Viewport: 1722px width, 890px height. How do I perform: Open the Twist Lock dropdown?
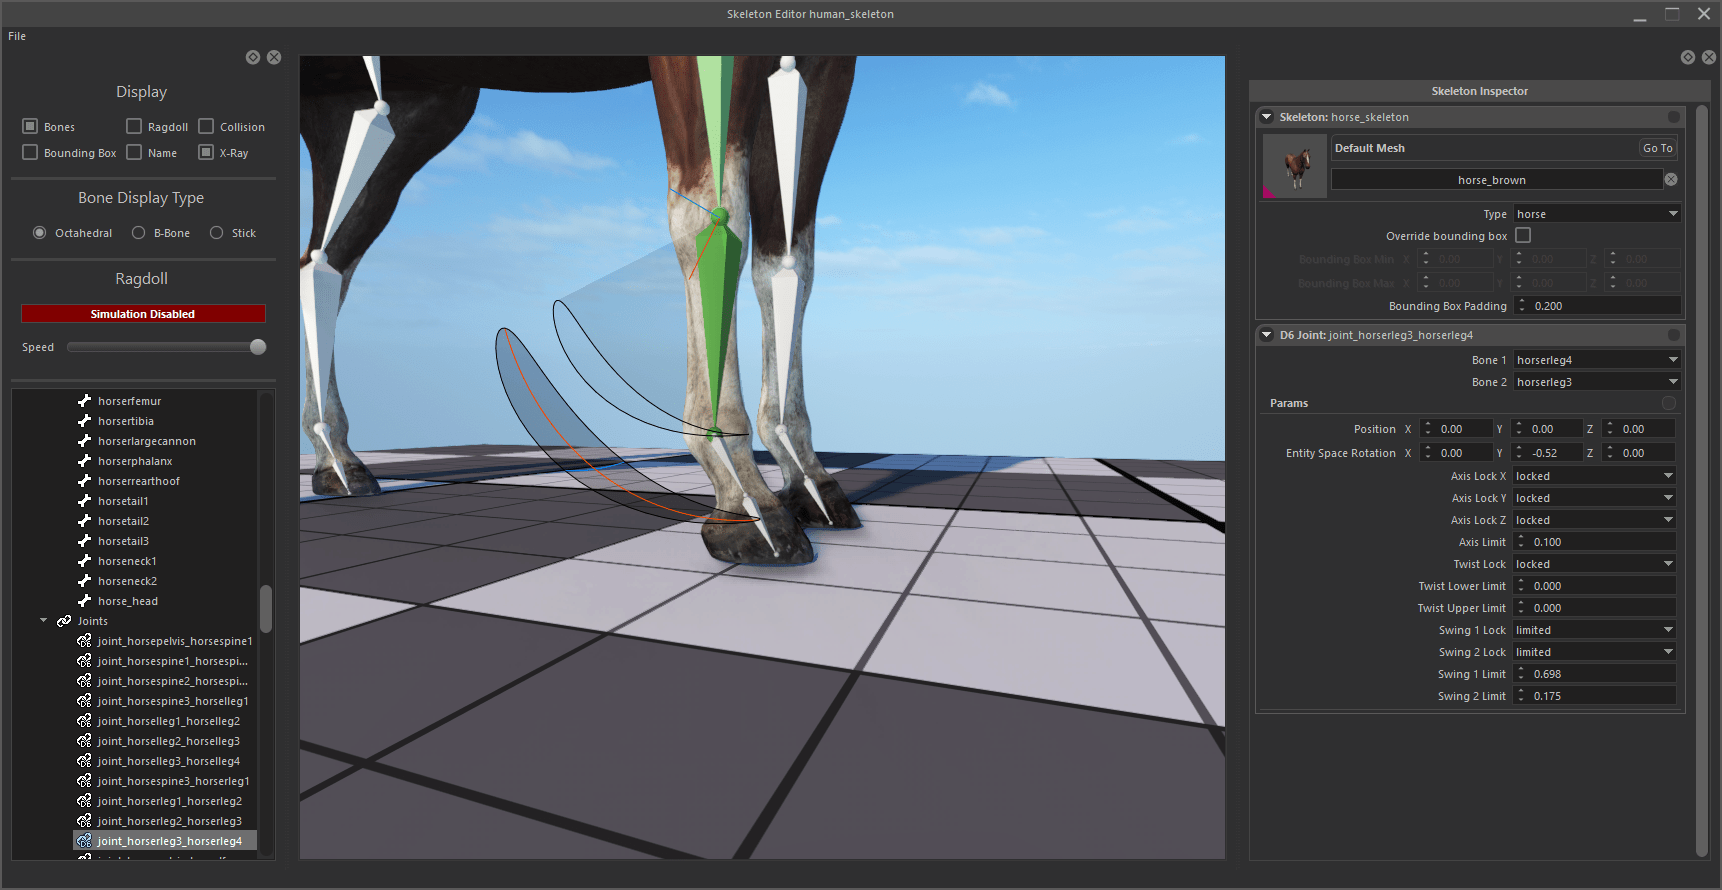[1594, 564]
